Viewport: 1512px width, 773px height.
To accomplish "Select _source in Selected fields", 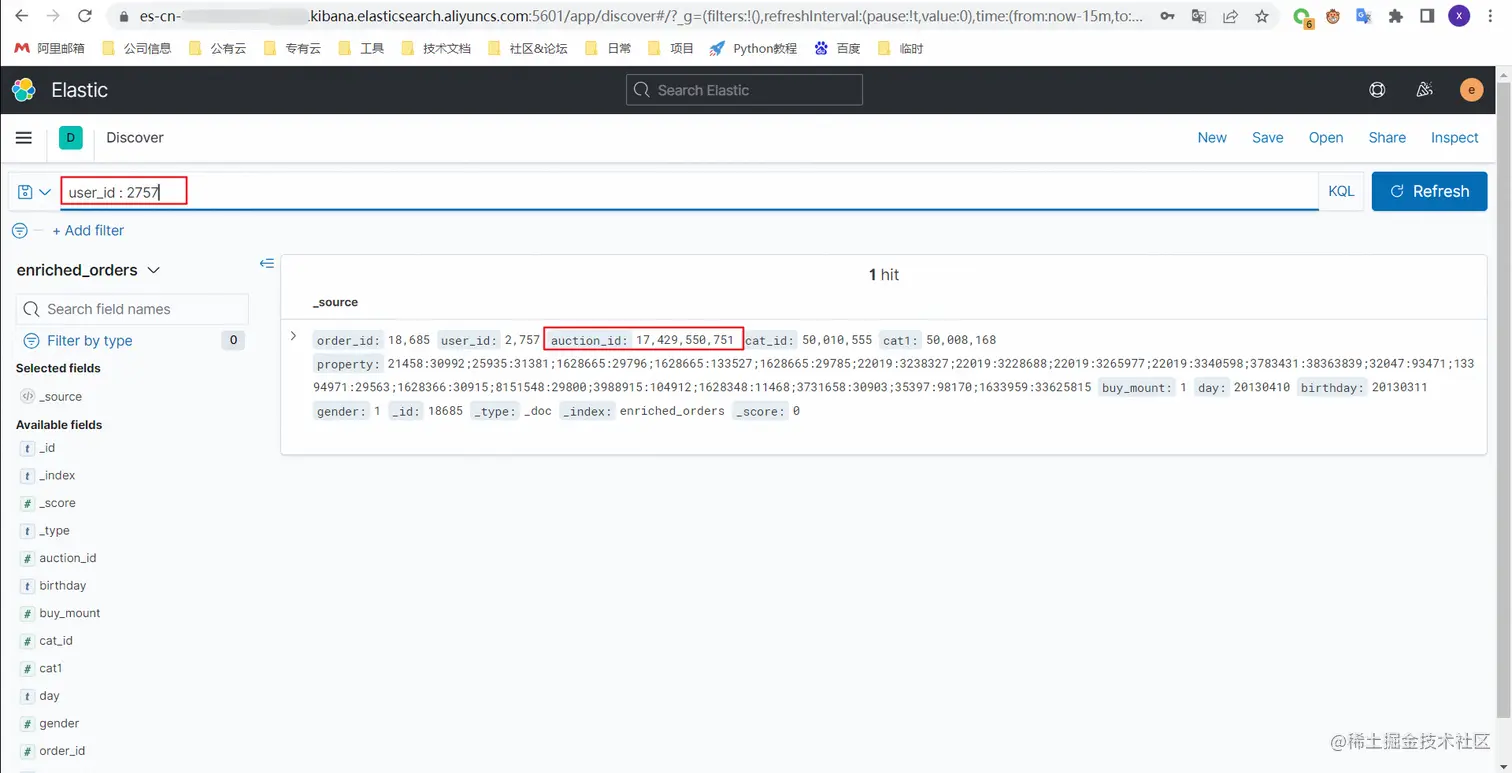I will 60,397.
